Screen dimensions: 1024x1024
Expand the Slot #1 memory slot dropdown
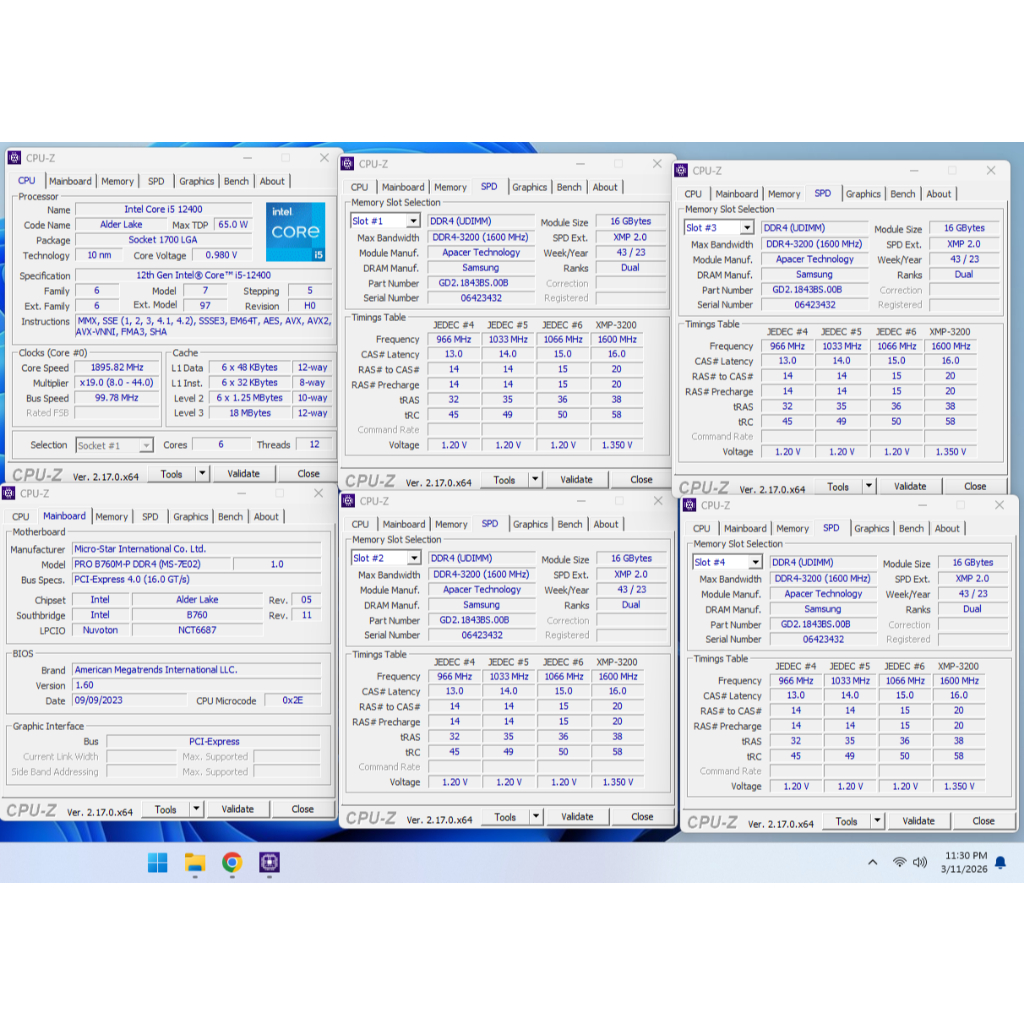coord(412,221)
